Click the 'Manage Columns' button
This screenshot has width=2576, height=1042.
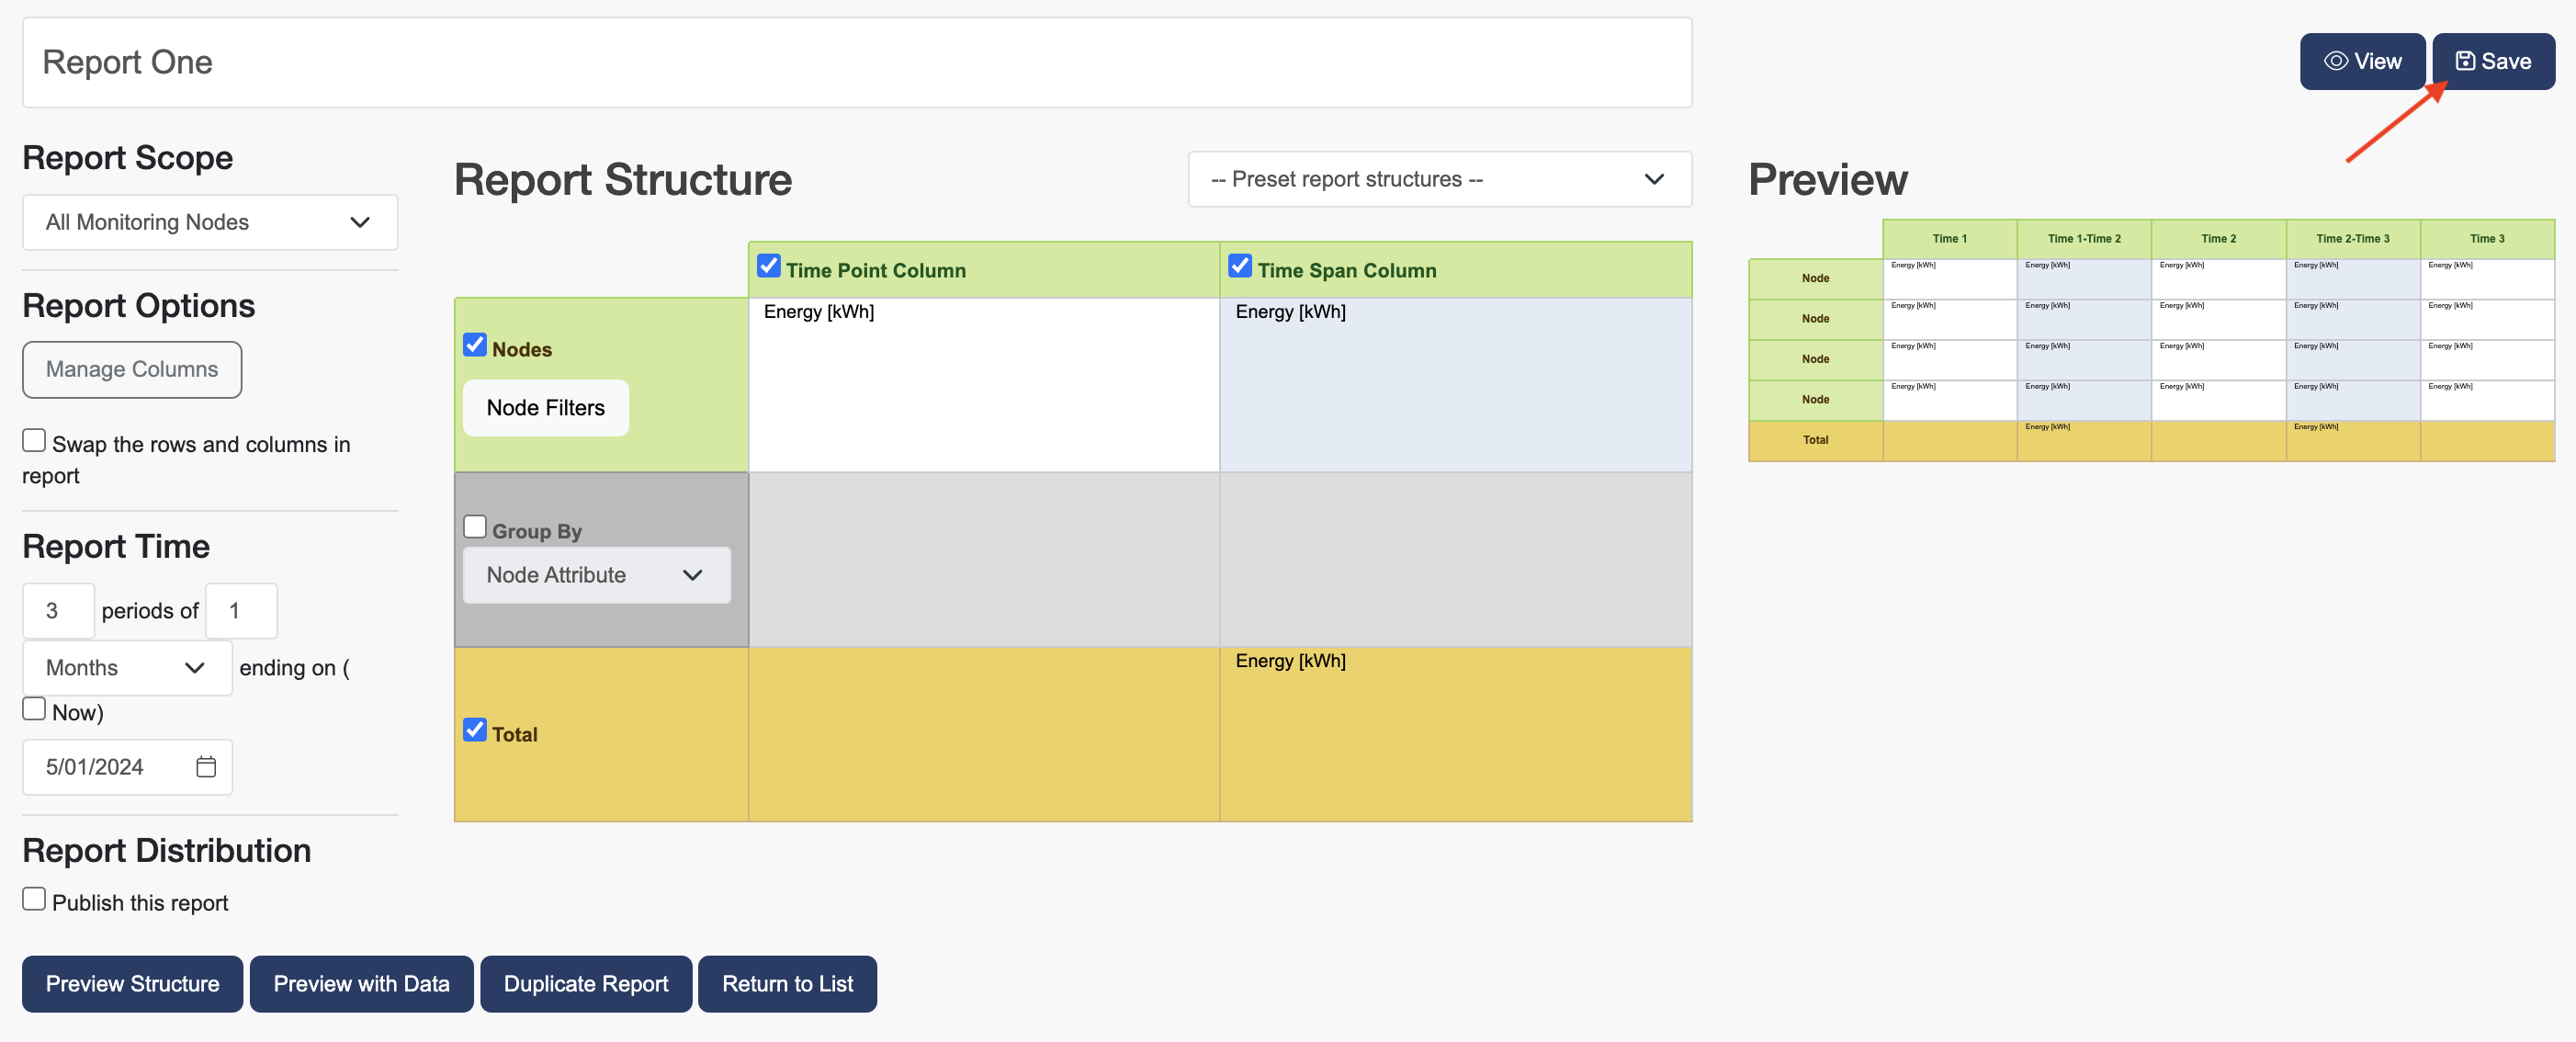pyautogui.click(x=131, y=369)
